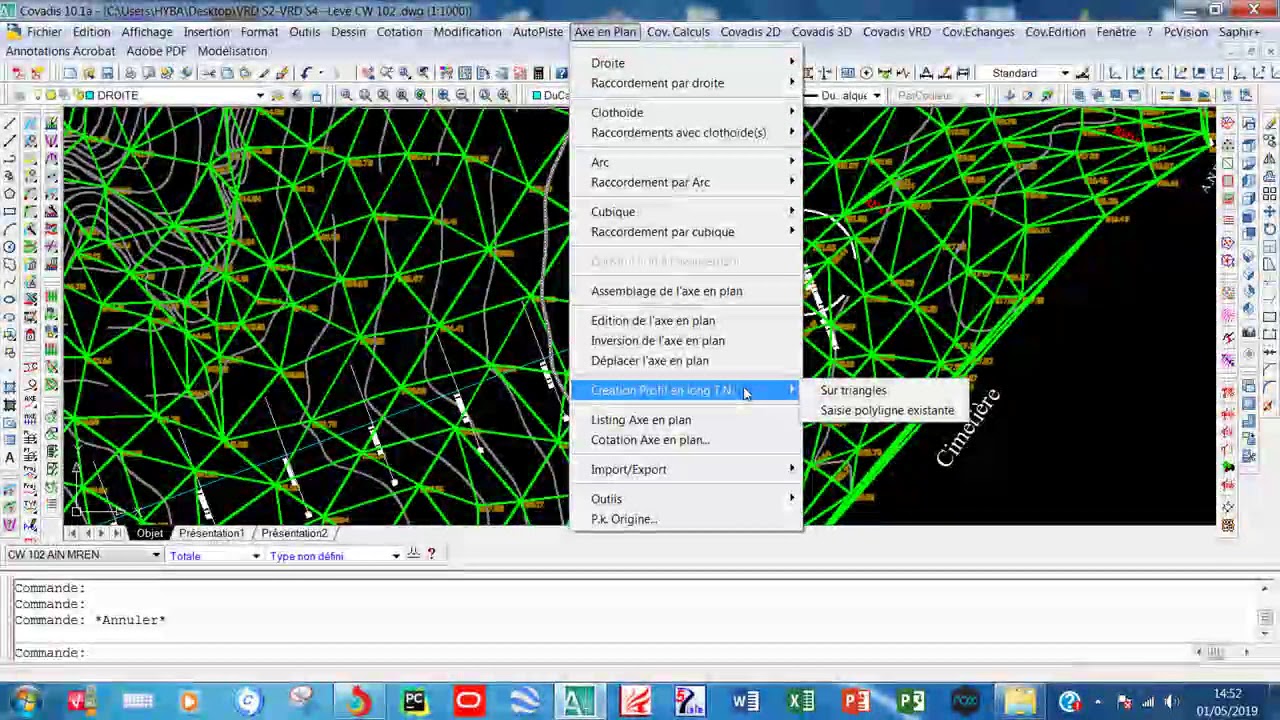Open the Type non défini dropdown
This screenshot has width=1280, height=720.
coord(396,556)
